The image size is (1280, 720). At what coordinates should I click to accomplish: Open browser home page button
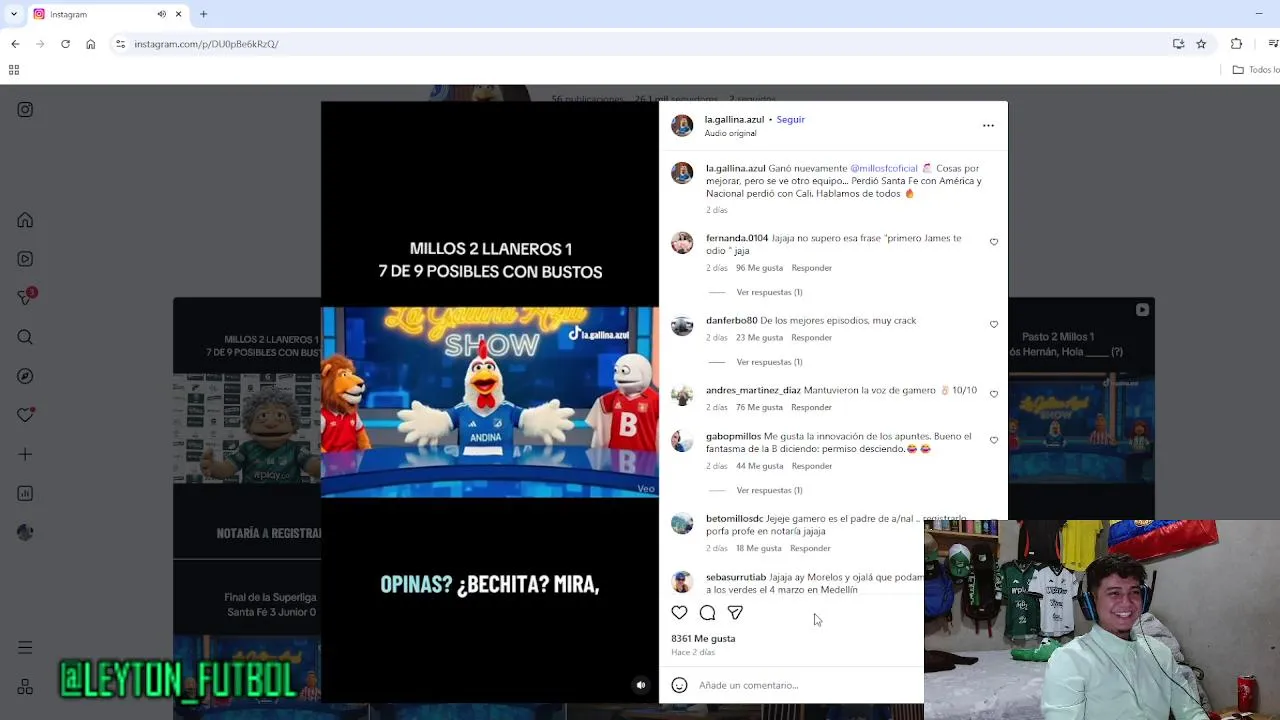coord(90,44)
